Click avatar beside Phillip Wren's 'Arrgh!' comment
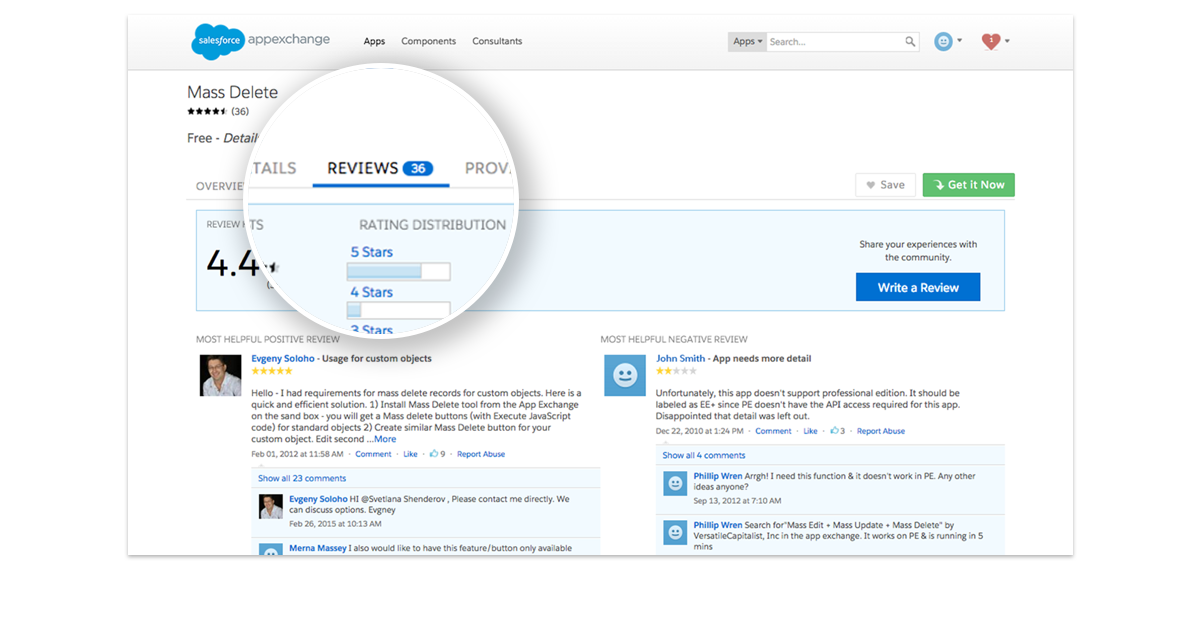Image resolution: width=1200 pixels, height=640 pixels. click(x=676, y=483)
